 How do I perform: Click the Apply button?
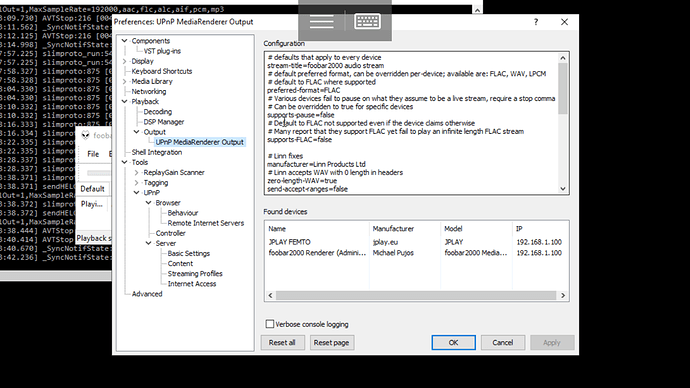click(x=552, y=342)
